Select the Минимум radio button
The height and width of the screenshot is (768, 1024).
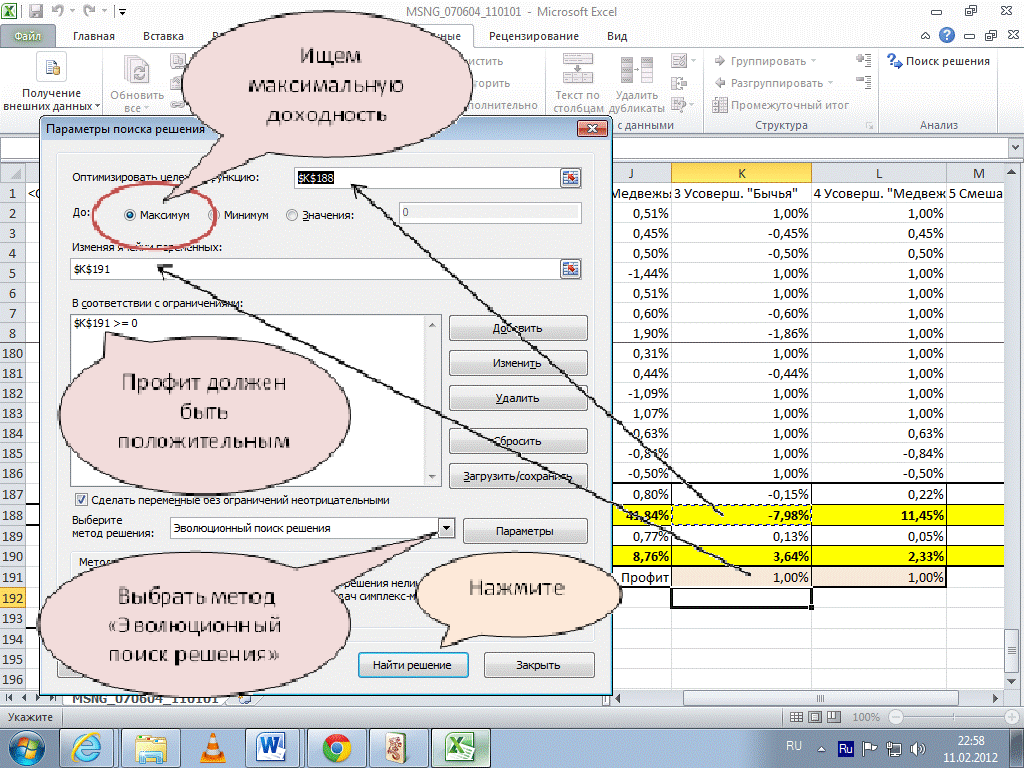214,215
